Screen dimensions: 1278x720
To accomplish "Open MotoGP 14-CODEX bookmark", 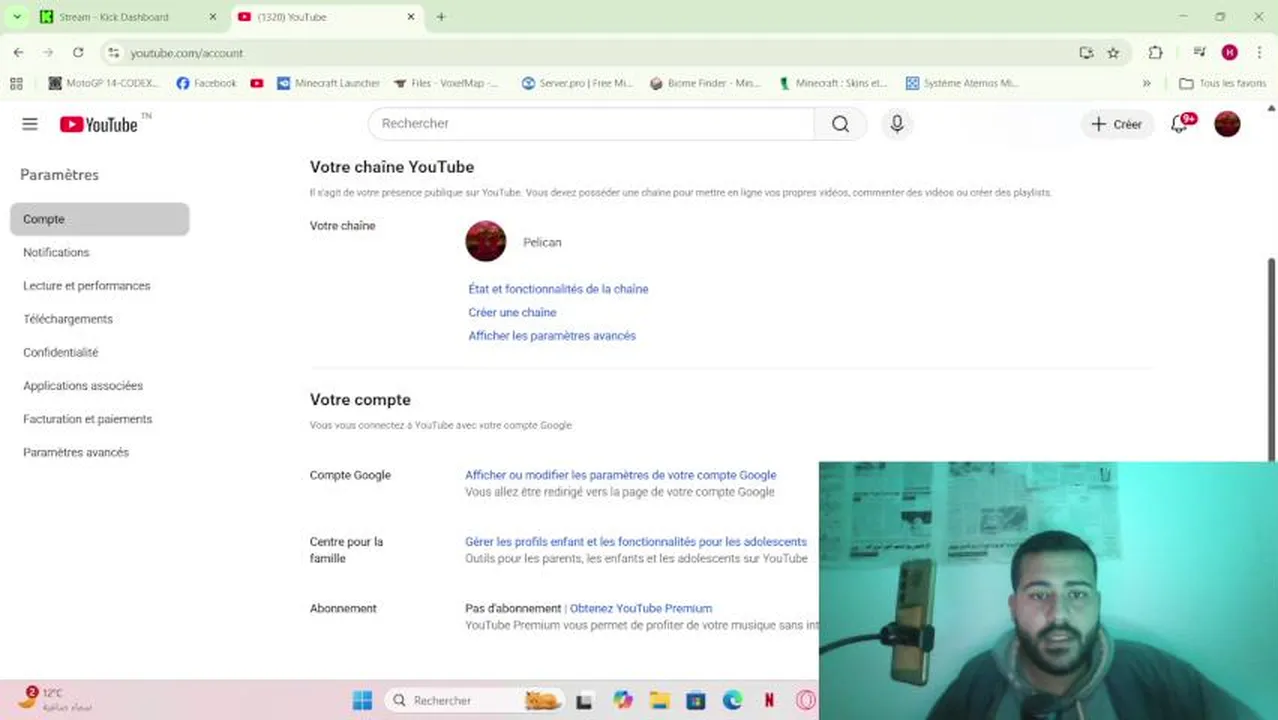I will click(103, 83).
